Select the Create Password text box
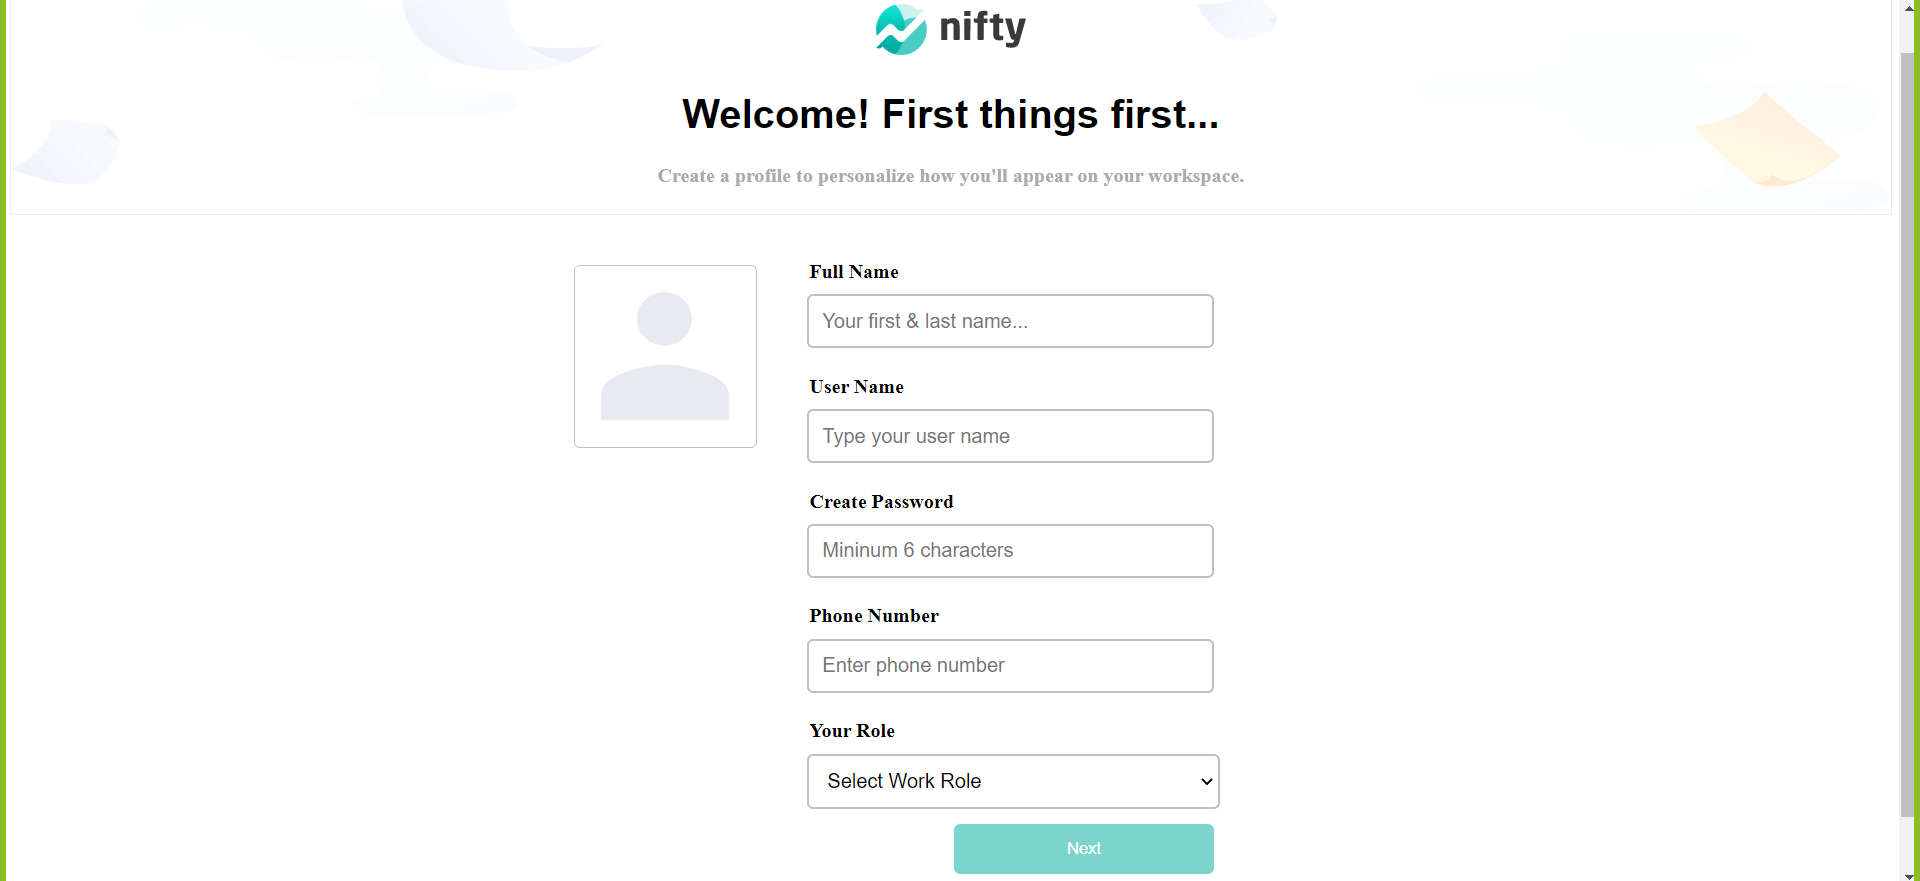Screen dimensions: 1920x881 pyautogui.click(x=1010, y=551)
